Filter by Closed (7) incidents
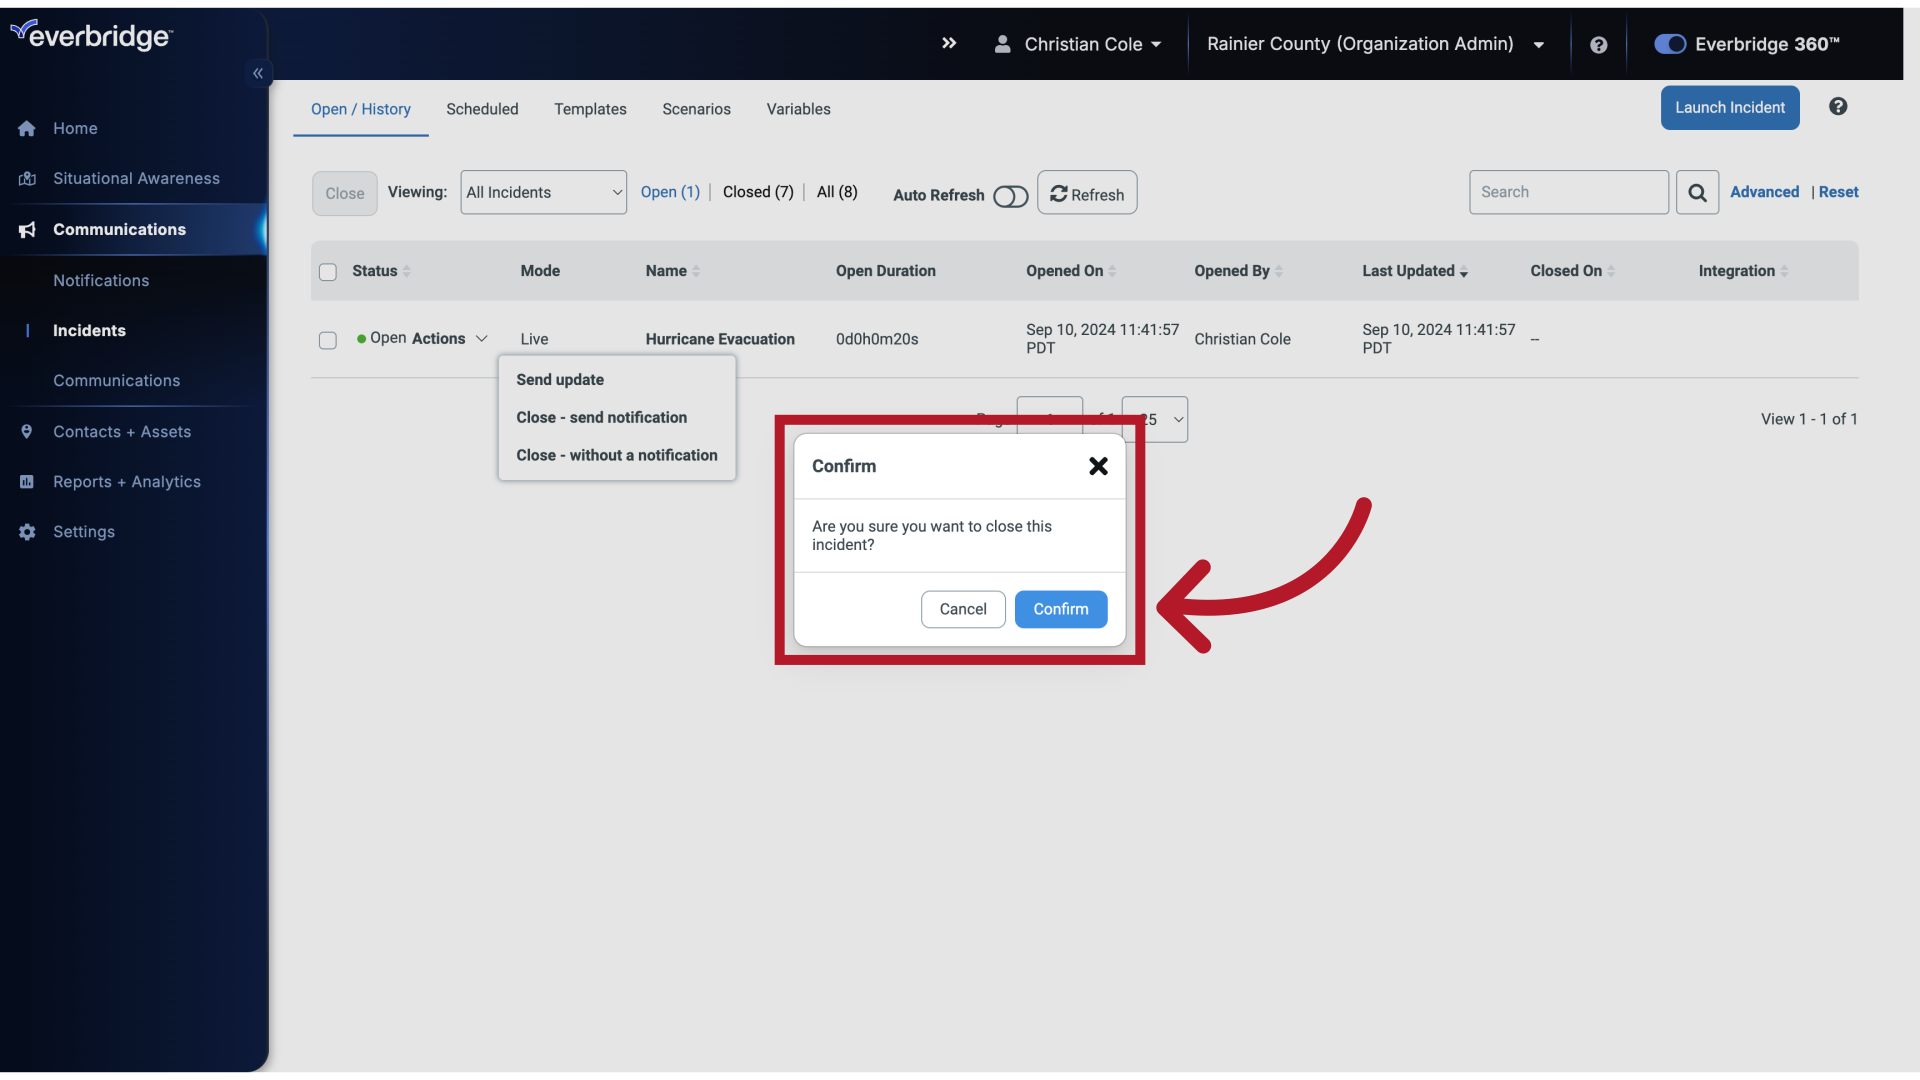Screen dimensions: 1920x1080 coord(758,192)
